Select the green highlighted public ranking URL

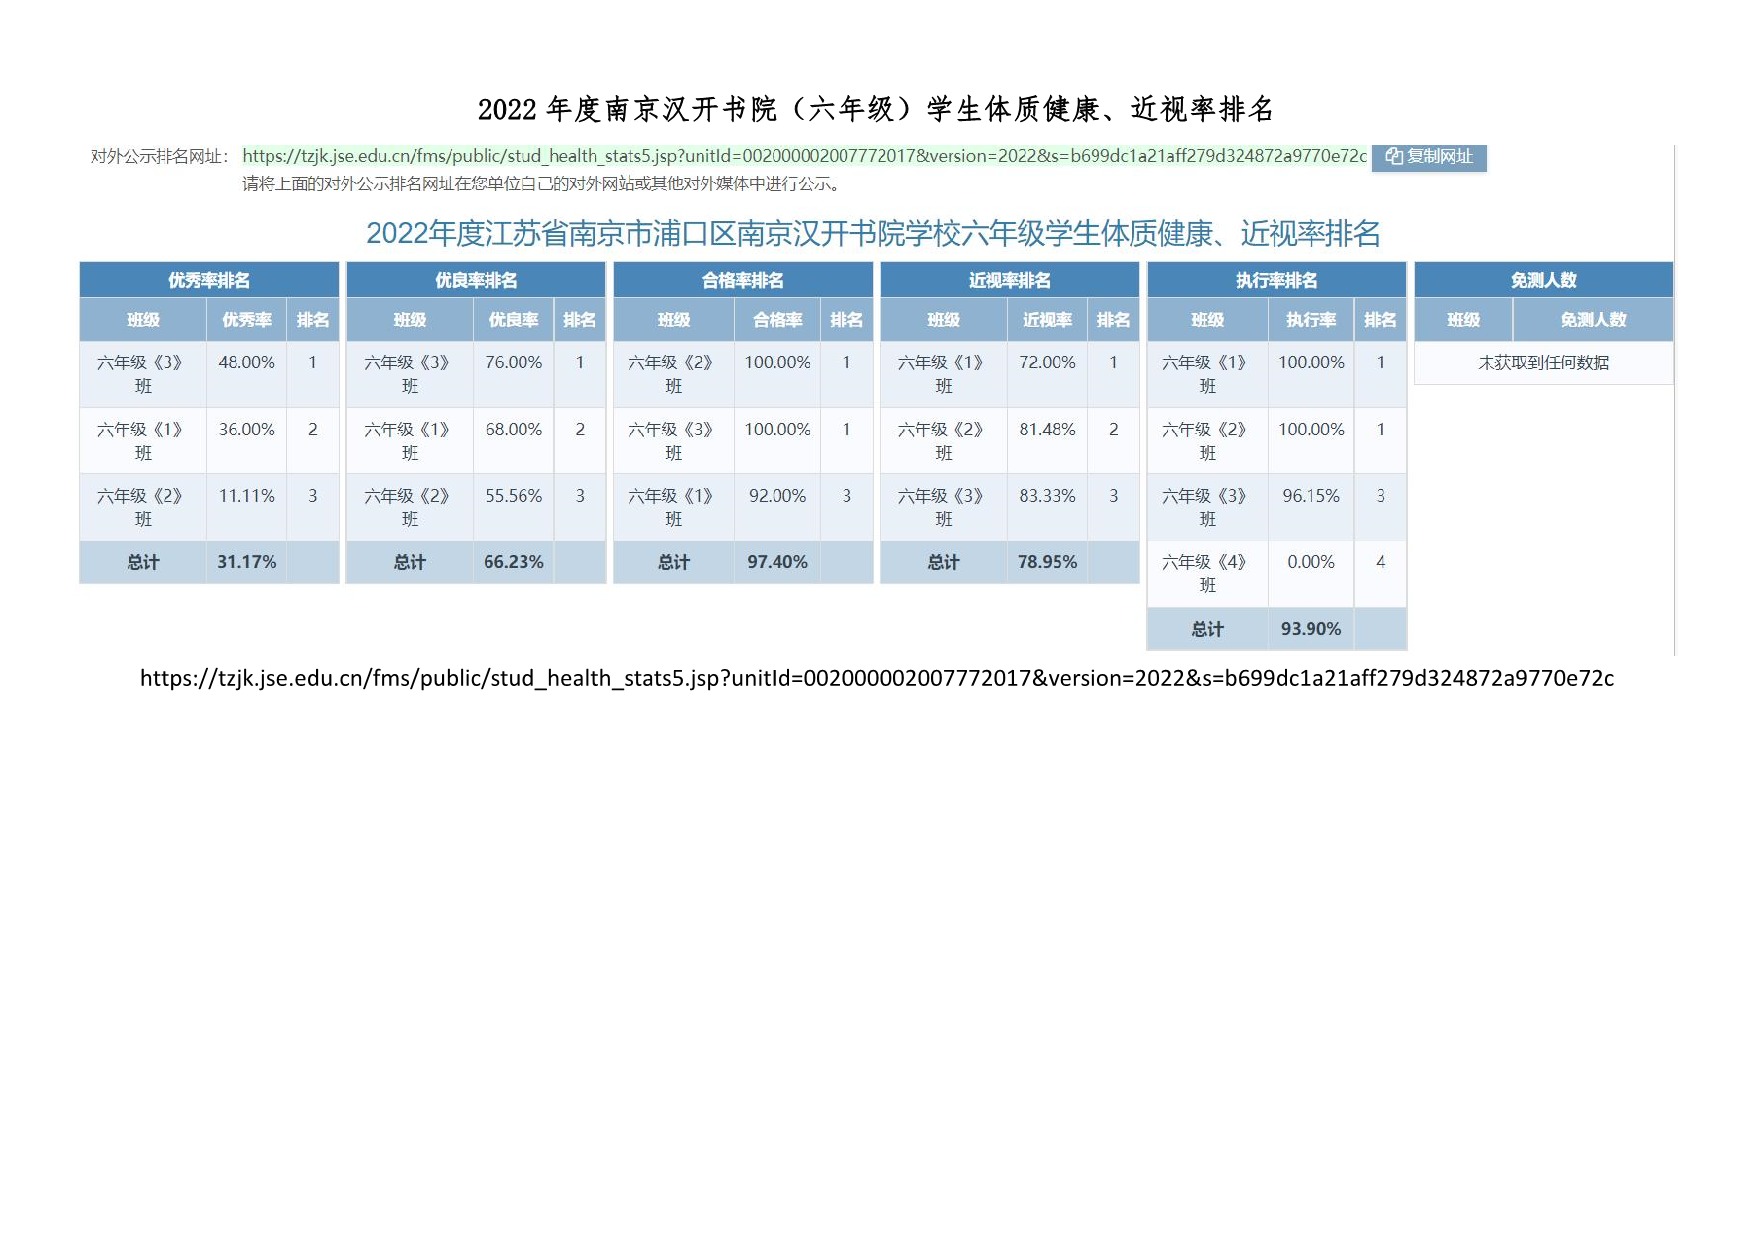pyautogui.click(x=804, y=156)
